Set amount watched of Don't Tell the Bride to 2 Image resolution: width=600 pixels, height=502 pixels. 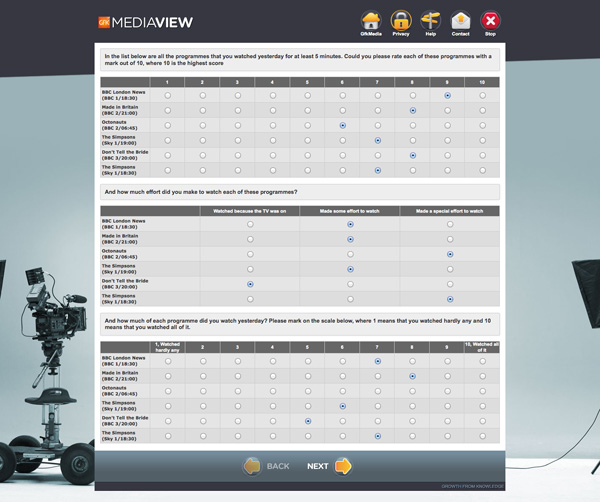point(203,421)
